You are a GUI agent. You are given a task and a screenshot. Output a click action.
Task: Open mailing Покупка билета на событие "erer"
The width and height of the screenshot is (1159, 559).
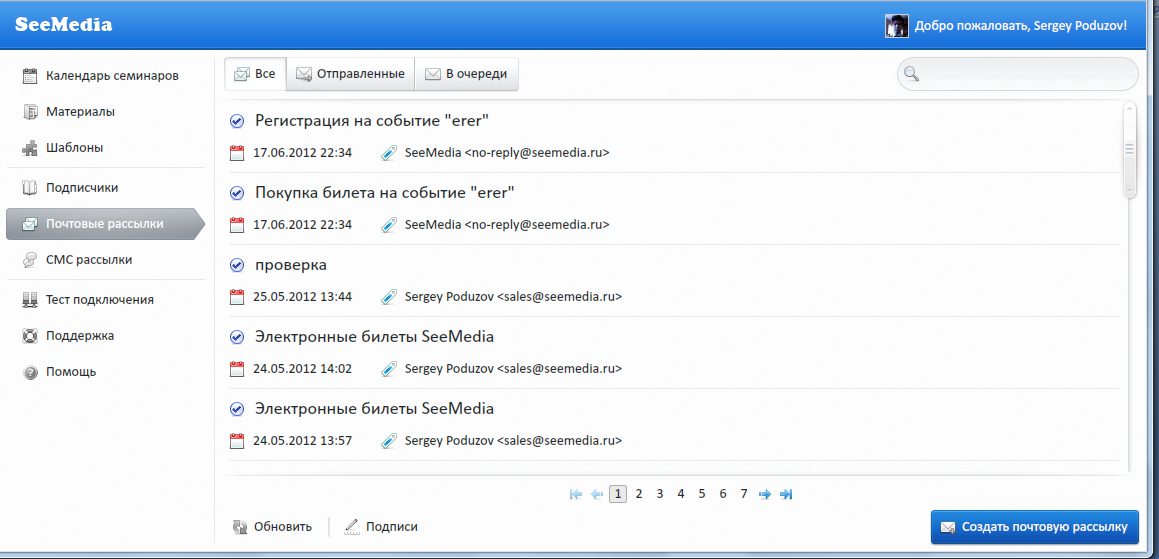coord(384,192)
